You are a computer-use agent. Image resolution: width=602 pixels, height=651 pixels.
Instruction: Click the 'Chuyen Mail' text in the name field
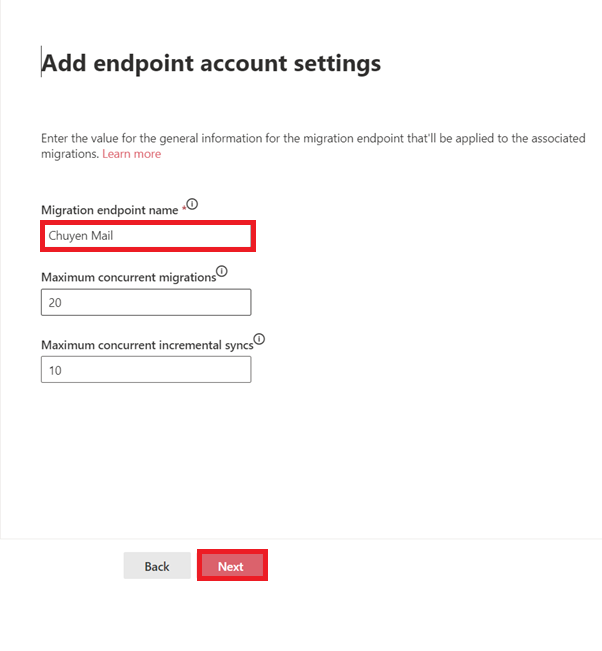[79, 237]
